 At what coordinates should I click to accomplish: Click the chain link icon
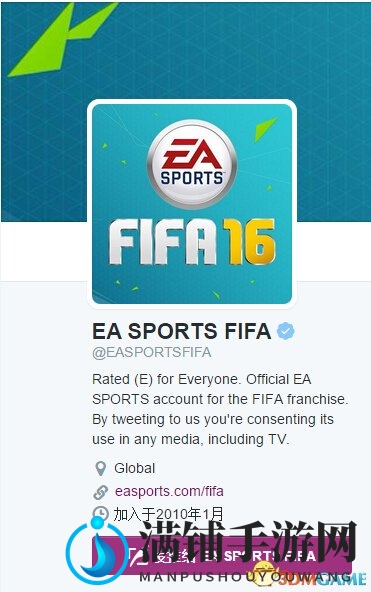tap(100, 492)
